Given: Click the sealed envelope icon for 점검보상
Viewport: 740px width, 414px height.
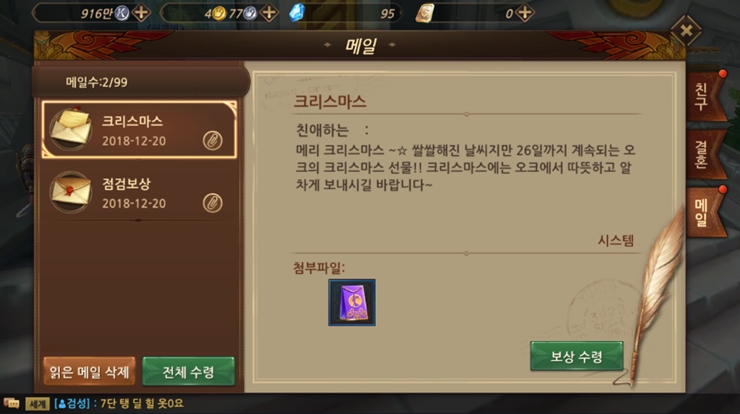Looking at the screenshot, I should (x=71, y=191).
